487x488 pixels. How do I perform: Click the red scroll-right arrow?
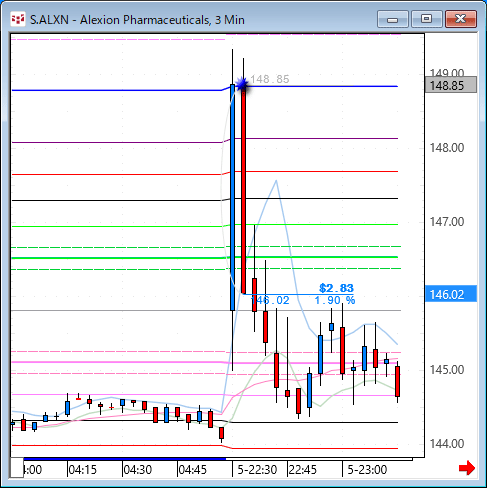point(467,468)
